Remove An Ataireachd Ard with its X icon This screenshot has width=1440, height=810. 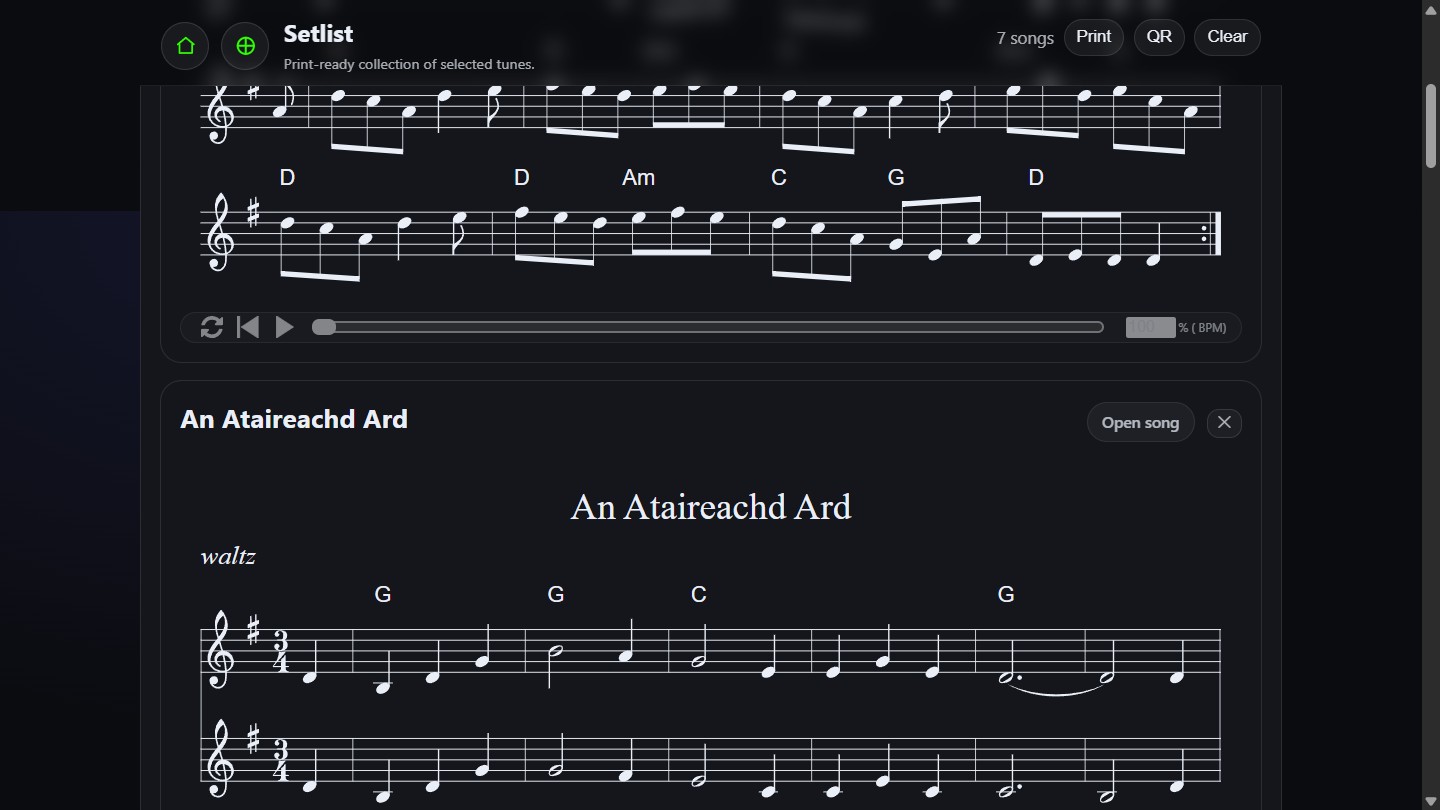[x=1224, y=422]
